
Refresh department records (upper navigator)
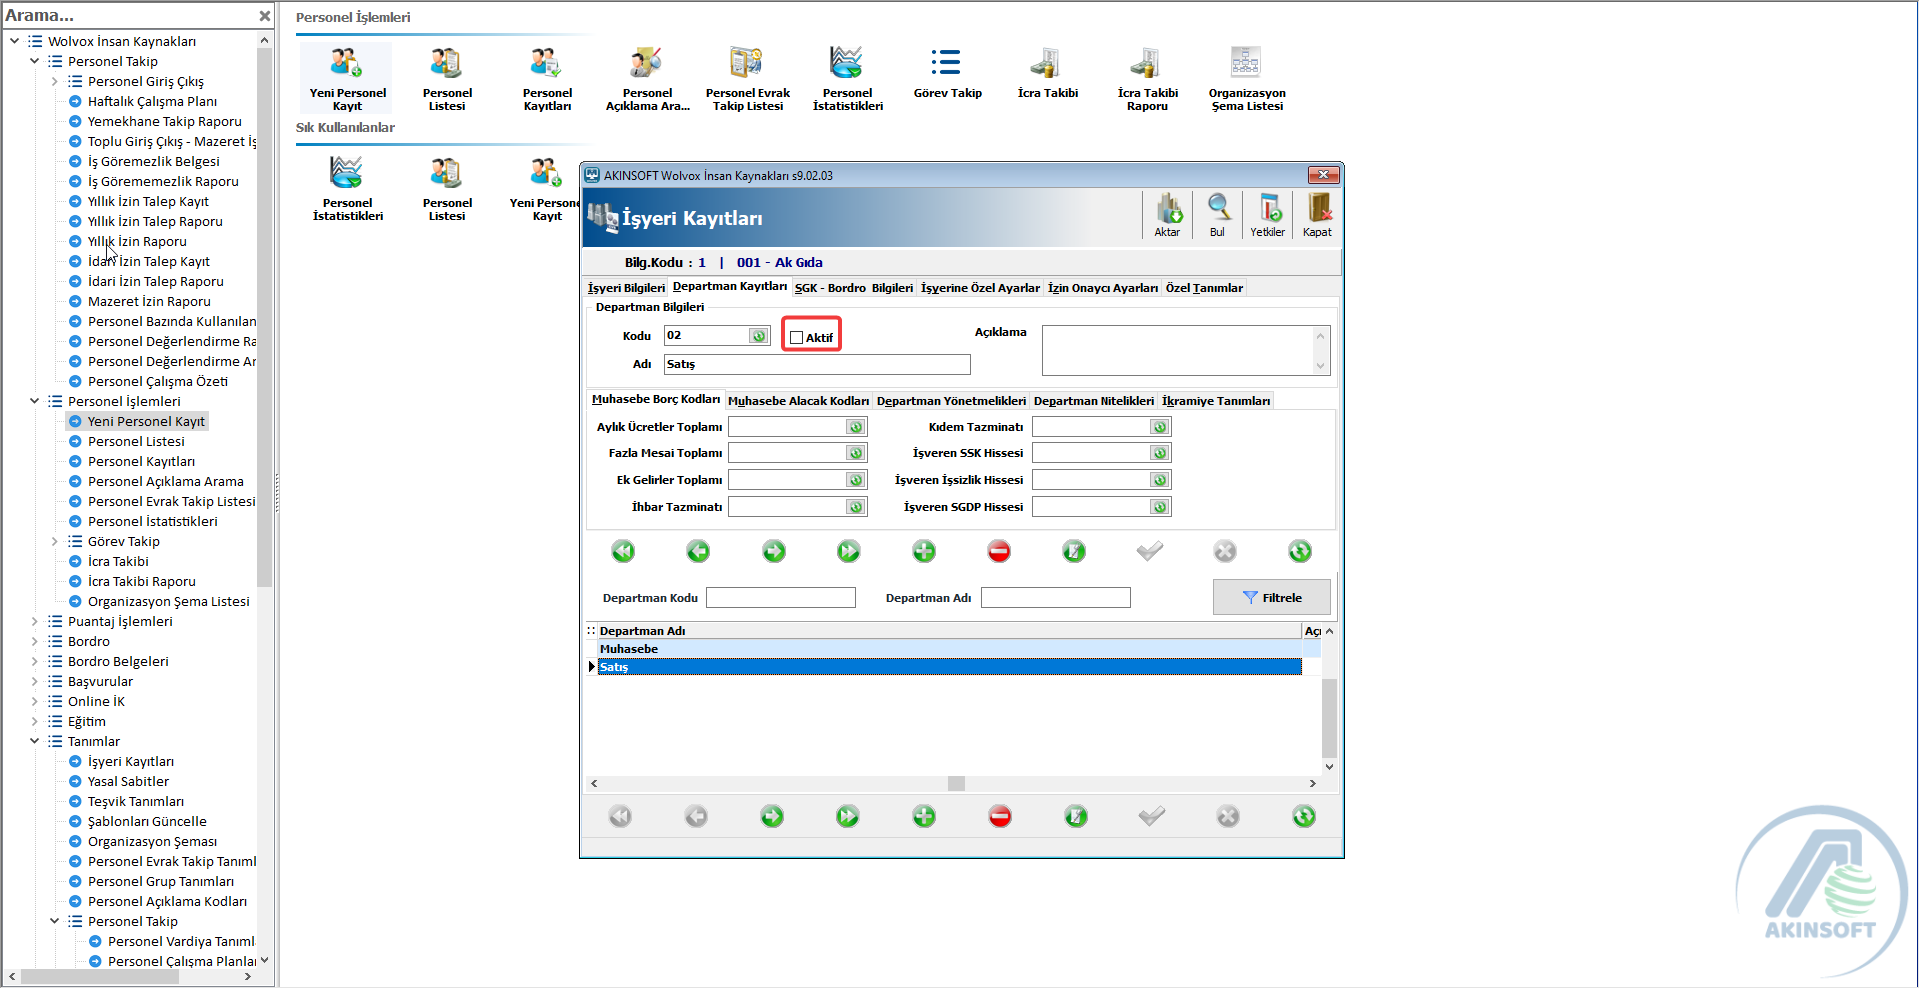[1300, 551]
